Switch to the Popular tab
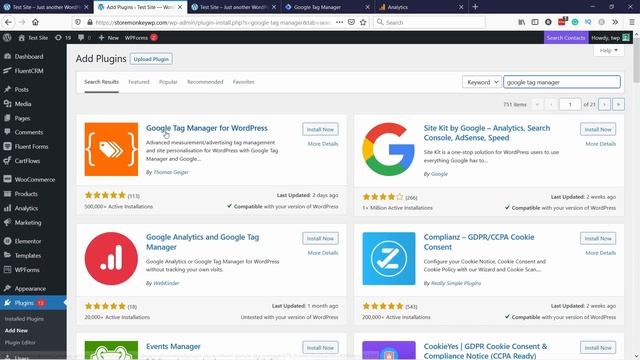Viewport: 640px width, 360px height. coord(168,82)
